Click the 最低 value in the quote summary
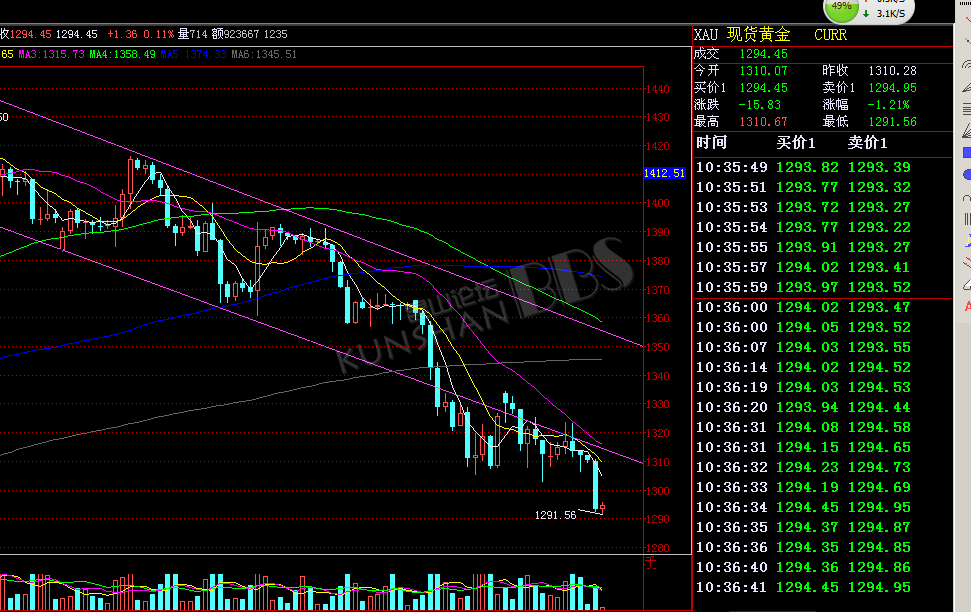 coord(892,121)
